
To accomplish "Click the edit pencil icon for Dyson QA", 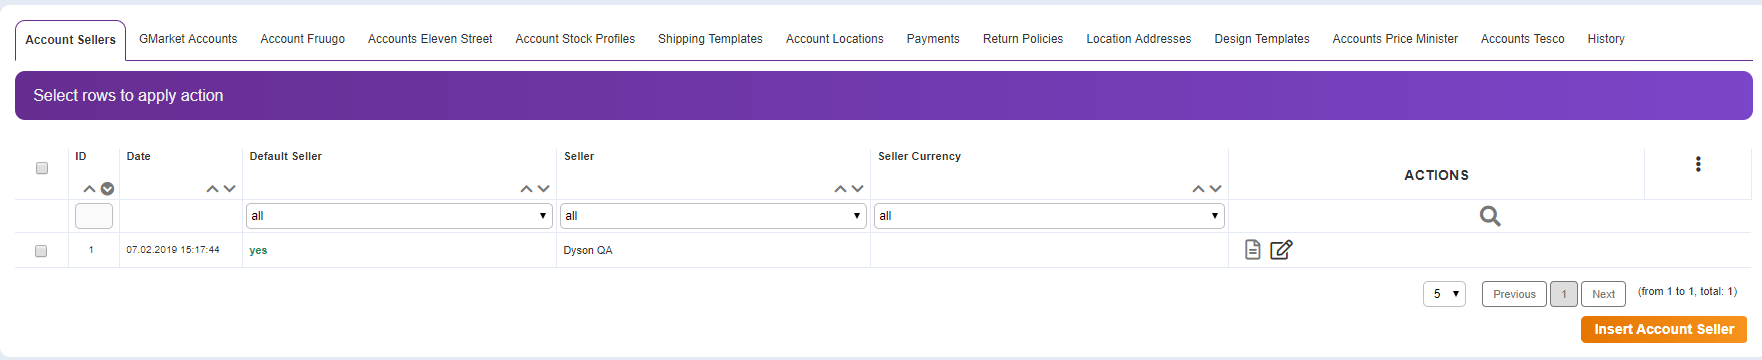I will point(1281,250).
